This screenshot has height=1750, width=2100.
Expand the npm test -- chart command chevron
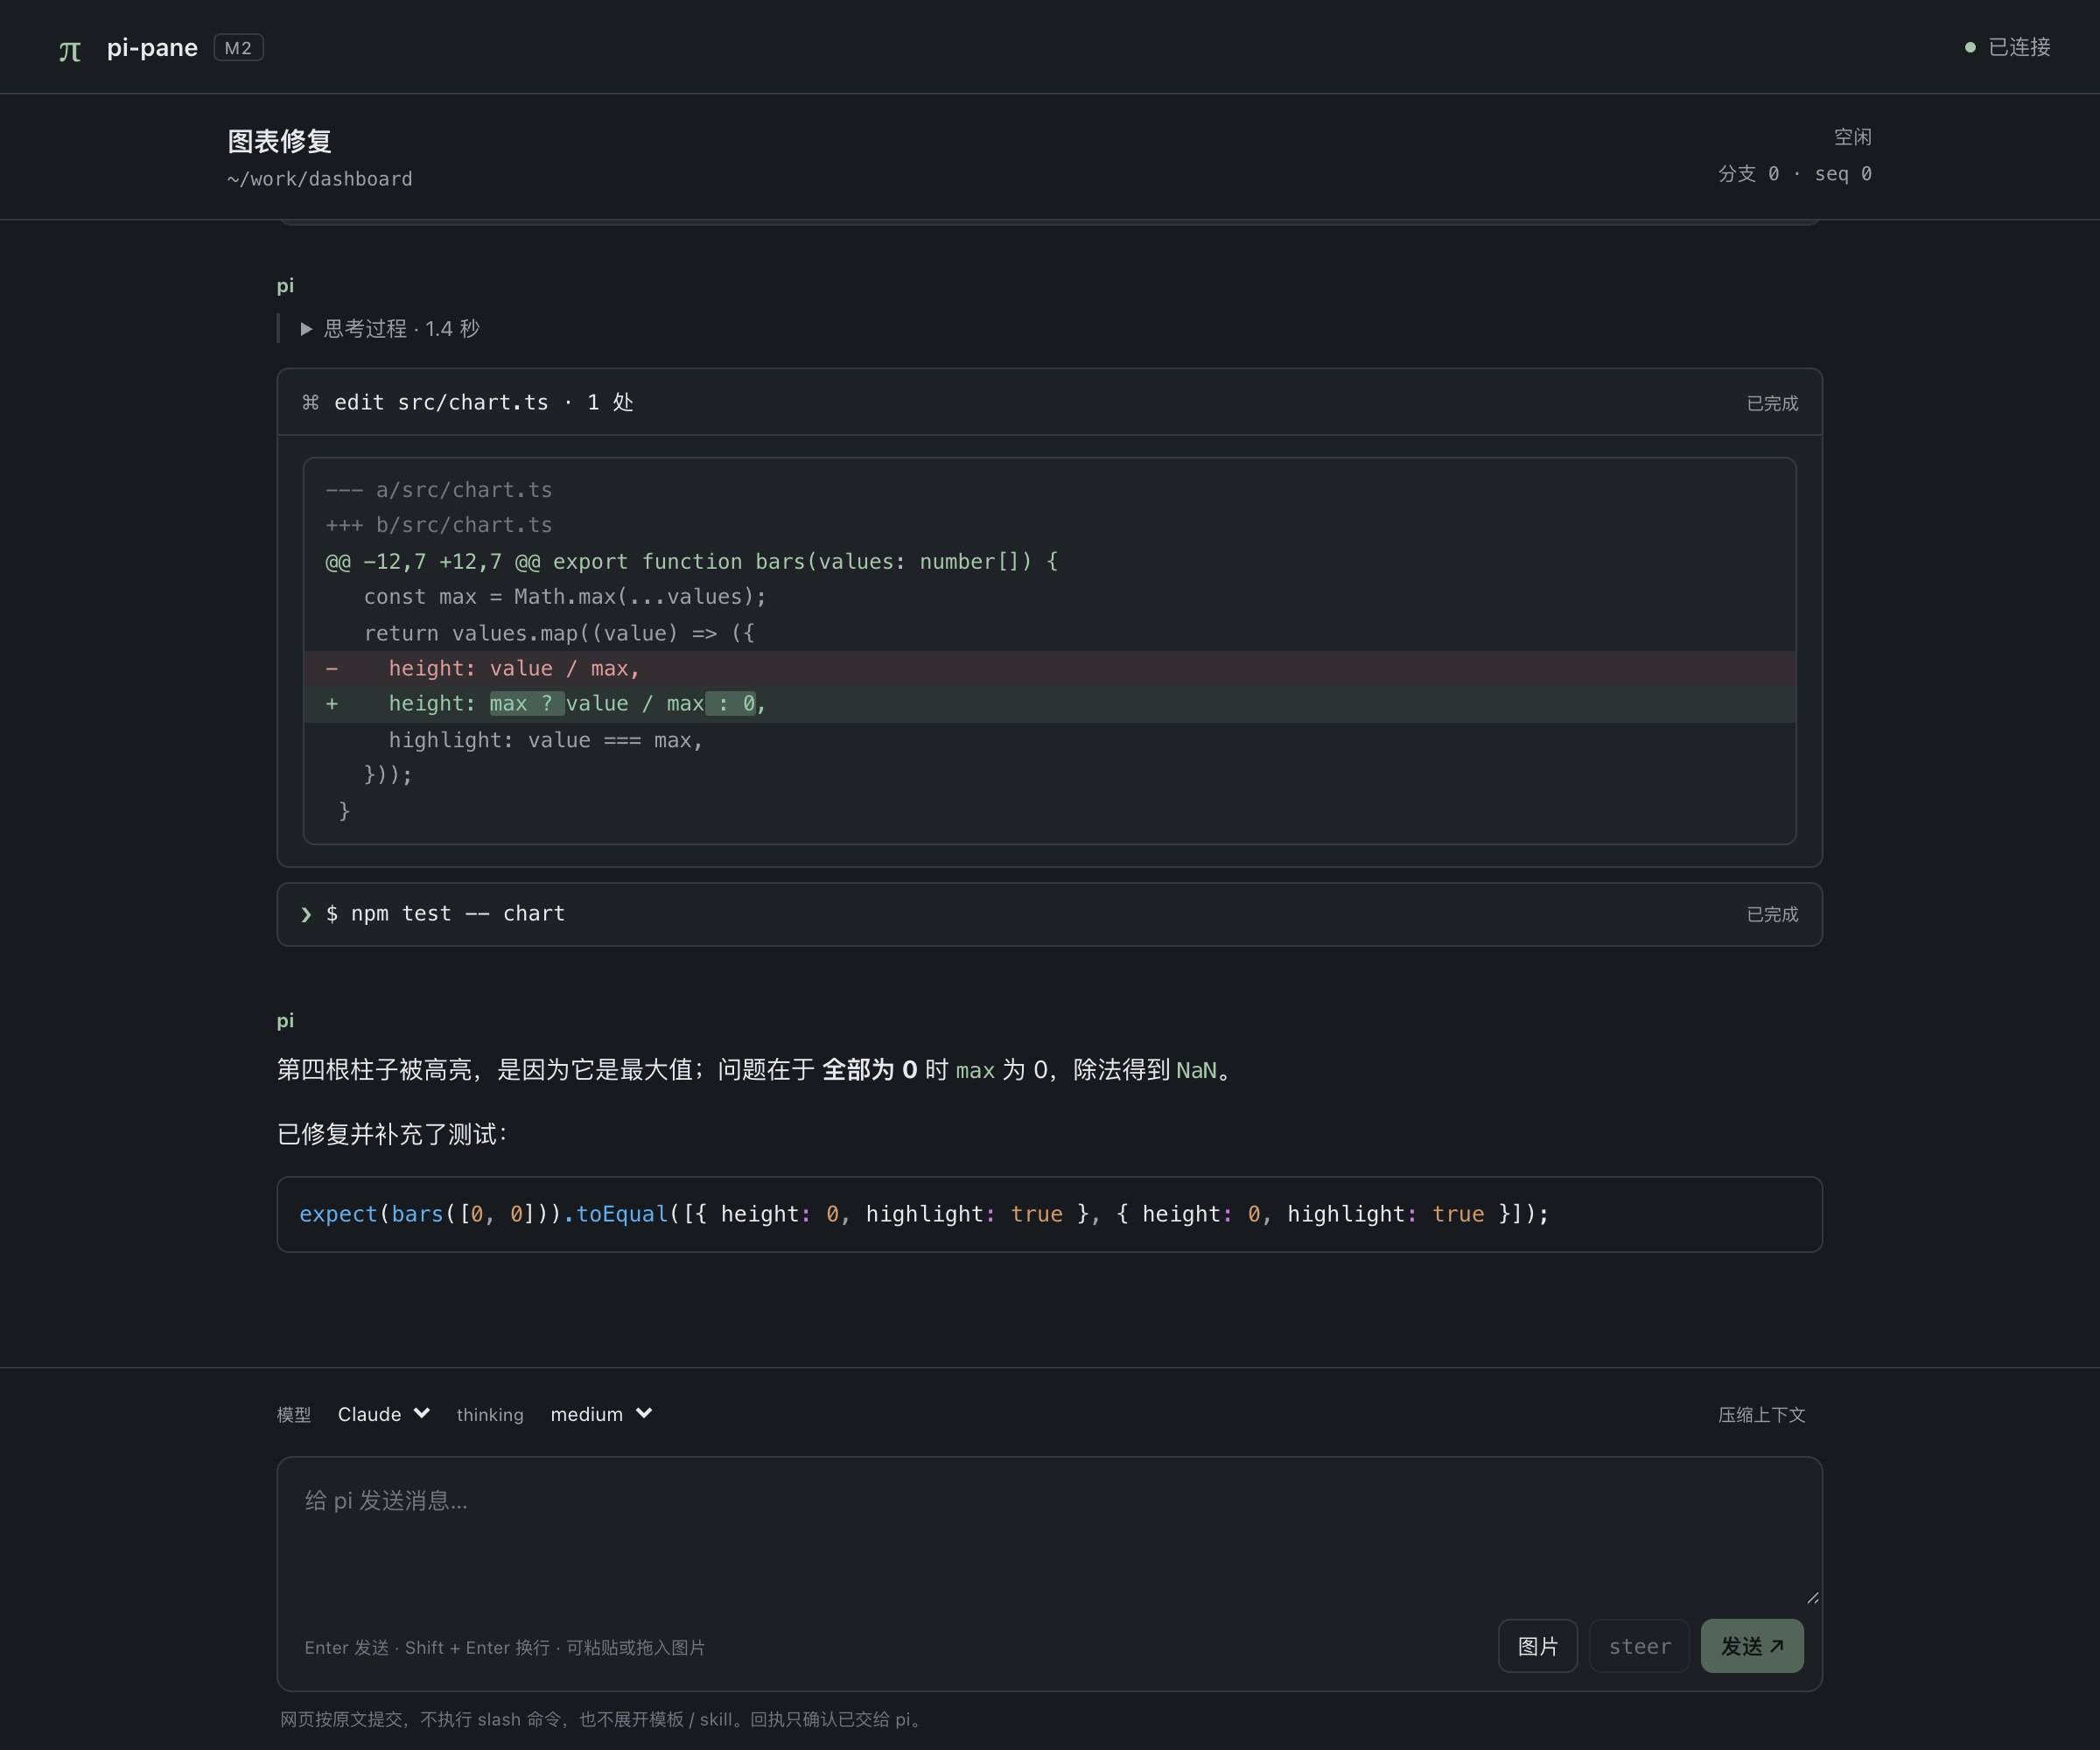click(x=306, y=914)
